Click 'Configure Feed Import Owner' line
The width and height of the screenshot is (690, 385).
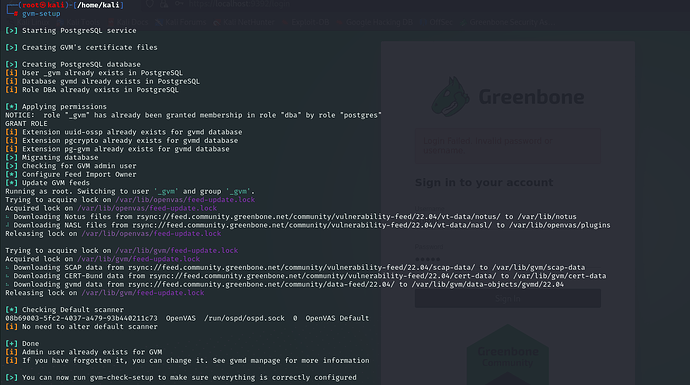71,175
